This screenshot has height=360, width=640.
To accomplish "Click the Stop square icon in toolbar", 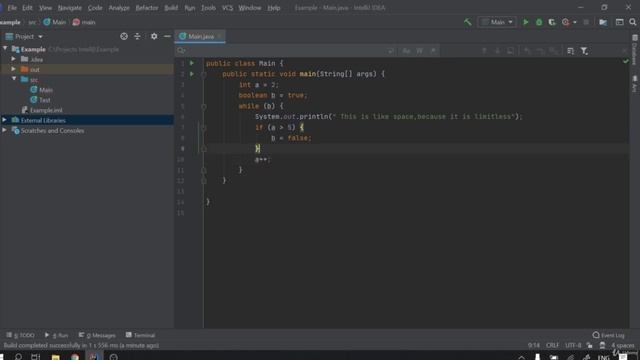I will (586, 22).
